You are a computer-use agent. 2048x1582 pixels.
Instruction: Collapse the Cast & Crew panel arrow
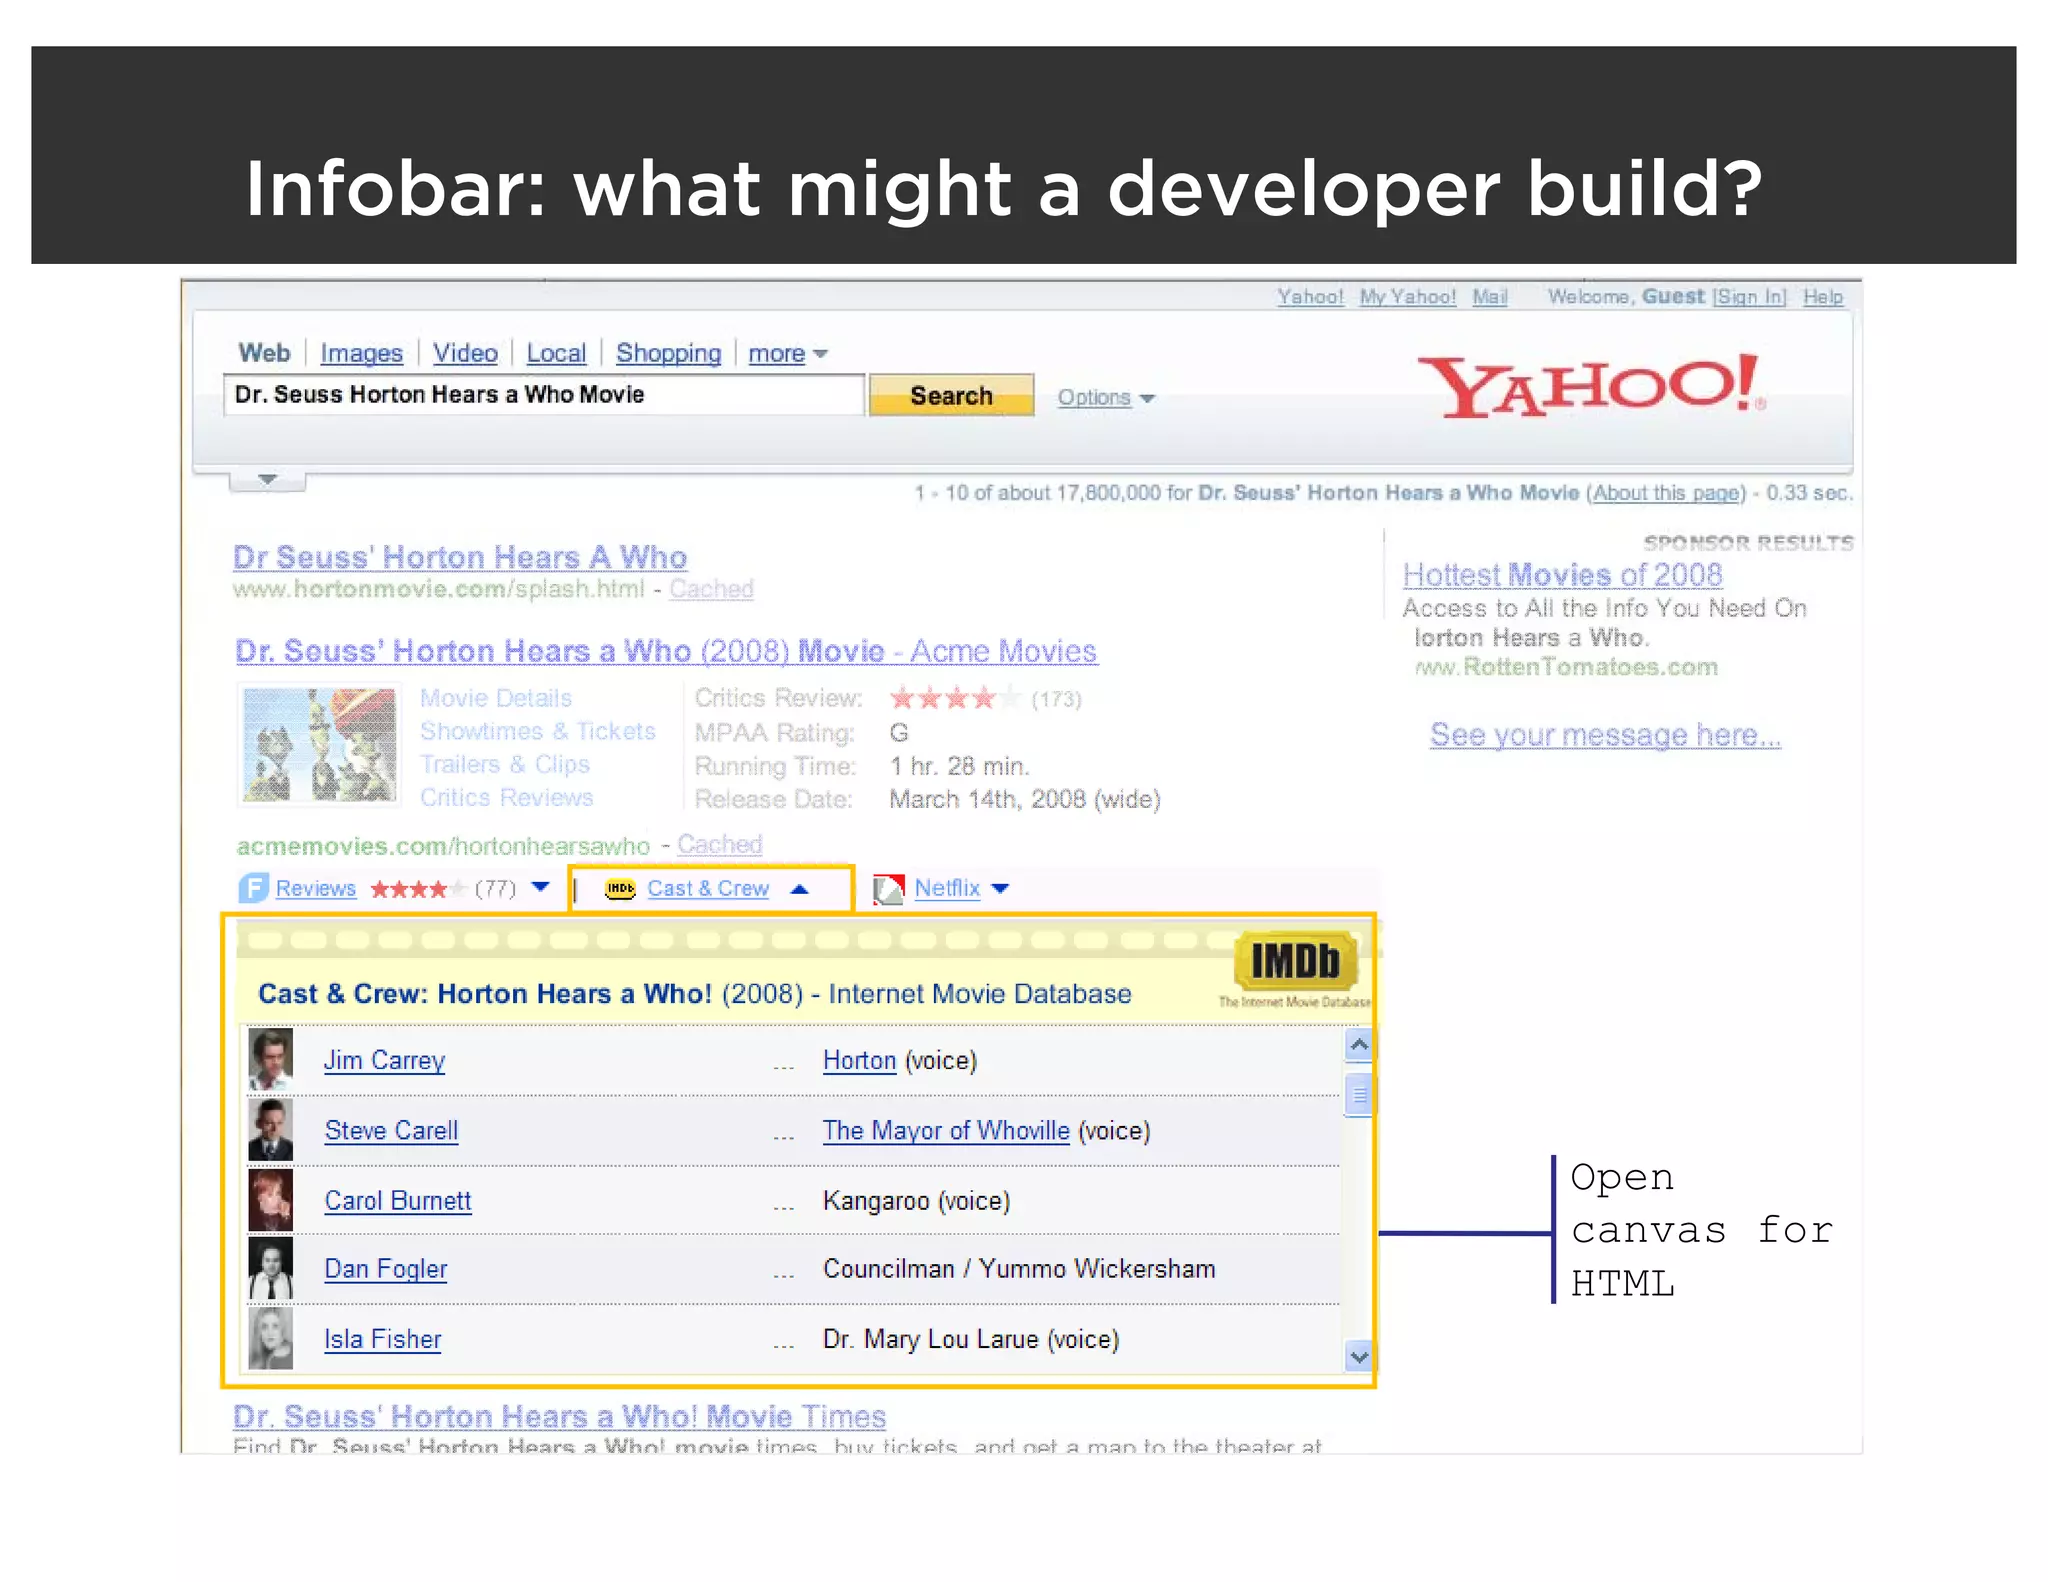click(799, 888)
